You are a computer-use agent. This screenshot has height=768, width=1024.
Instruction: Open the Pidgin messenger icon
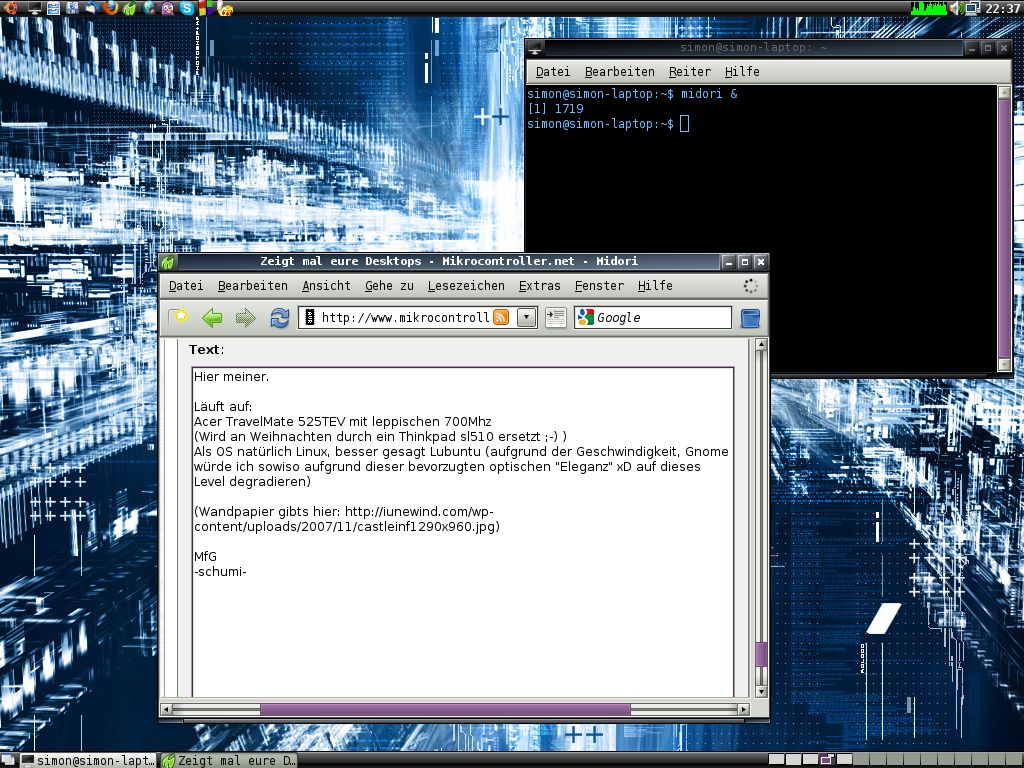pyautogui.click(x=168, y=8)
